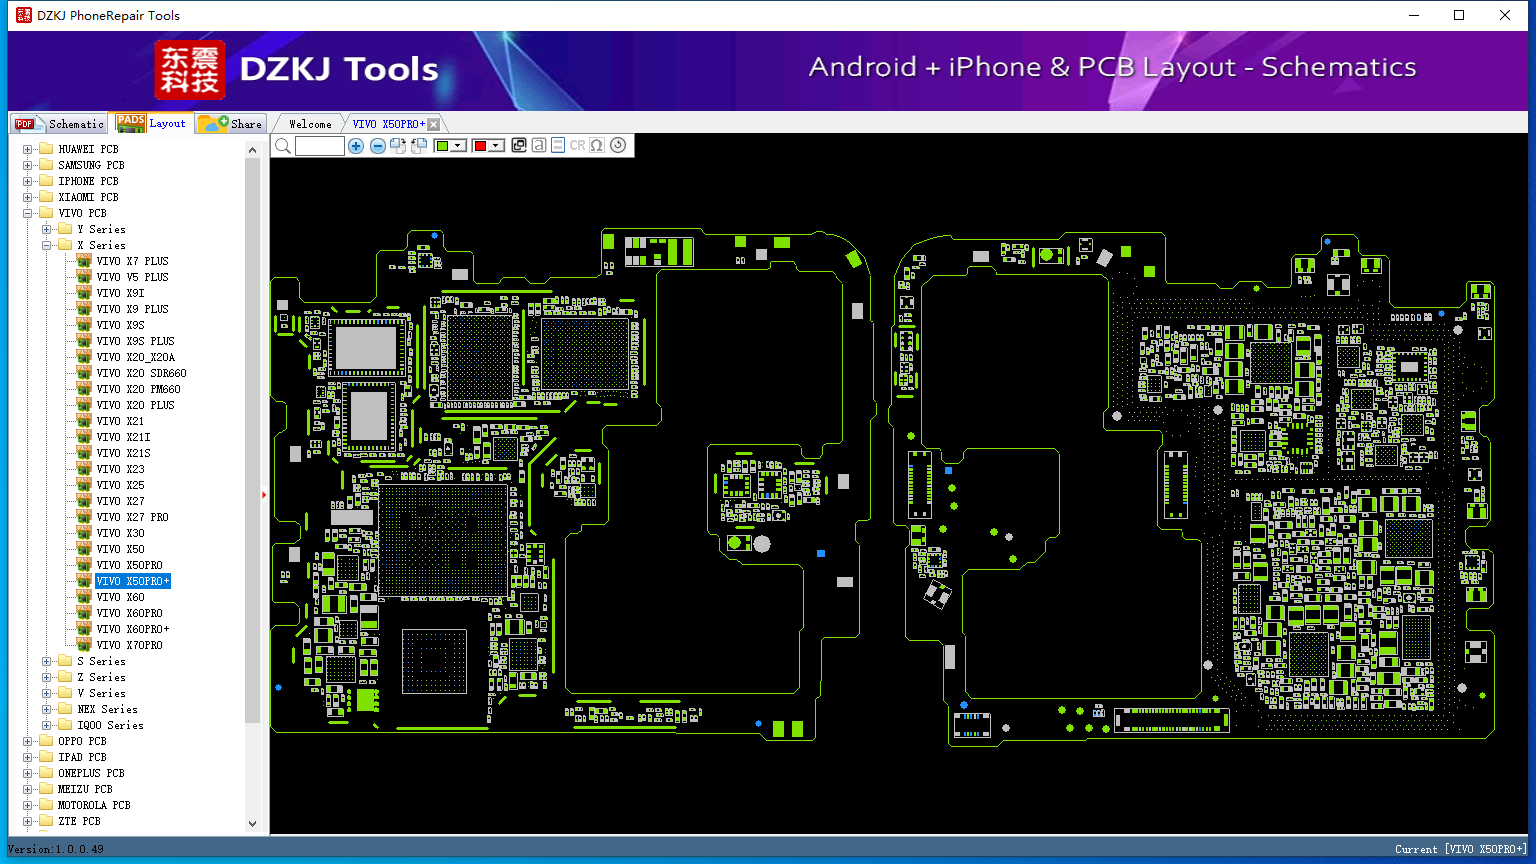The width and height of the screenshot is (1536, 864).
Task: Select VIVO X21I in the tree
Action: point(123,437)
